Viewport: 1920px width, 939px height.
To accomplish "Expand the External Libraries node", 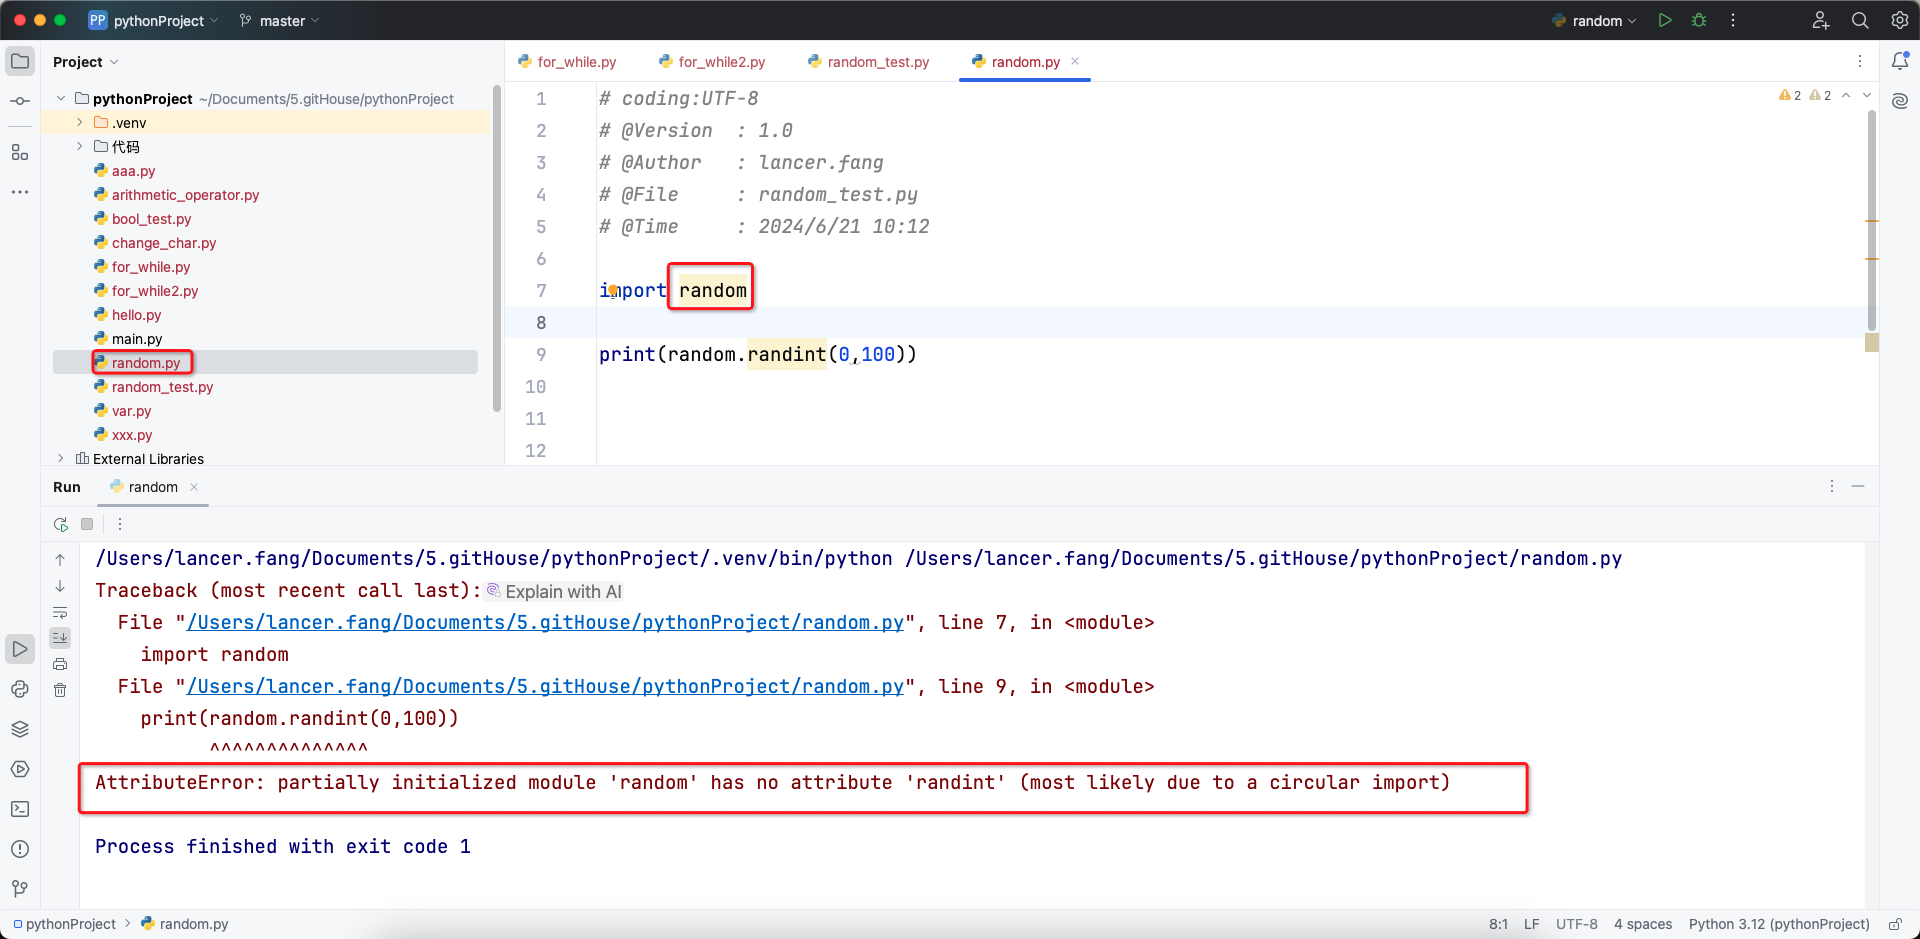I will (61, 459).
